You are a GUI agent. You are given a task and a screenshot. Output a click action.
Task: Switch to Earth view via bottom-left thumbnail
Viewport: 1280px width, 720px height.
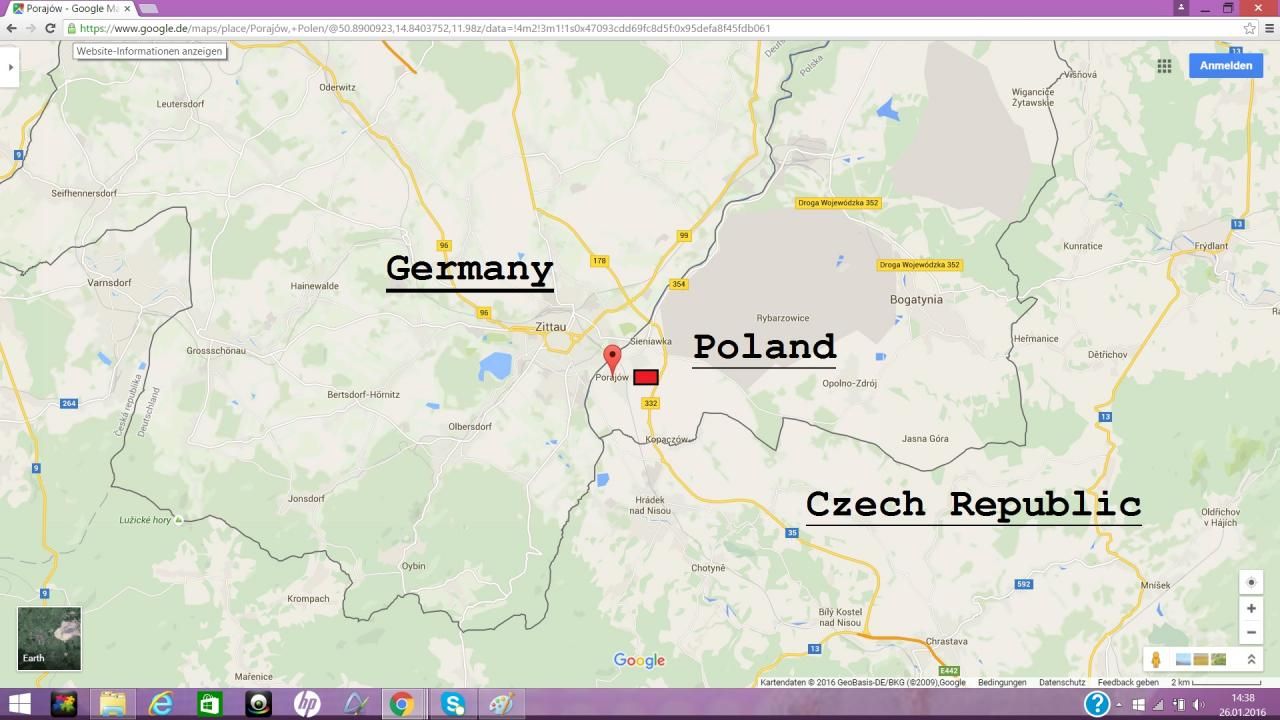(x=47, y=637)
